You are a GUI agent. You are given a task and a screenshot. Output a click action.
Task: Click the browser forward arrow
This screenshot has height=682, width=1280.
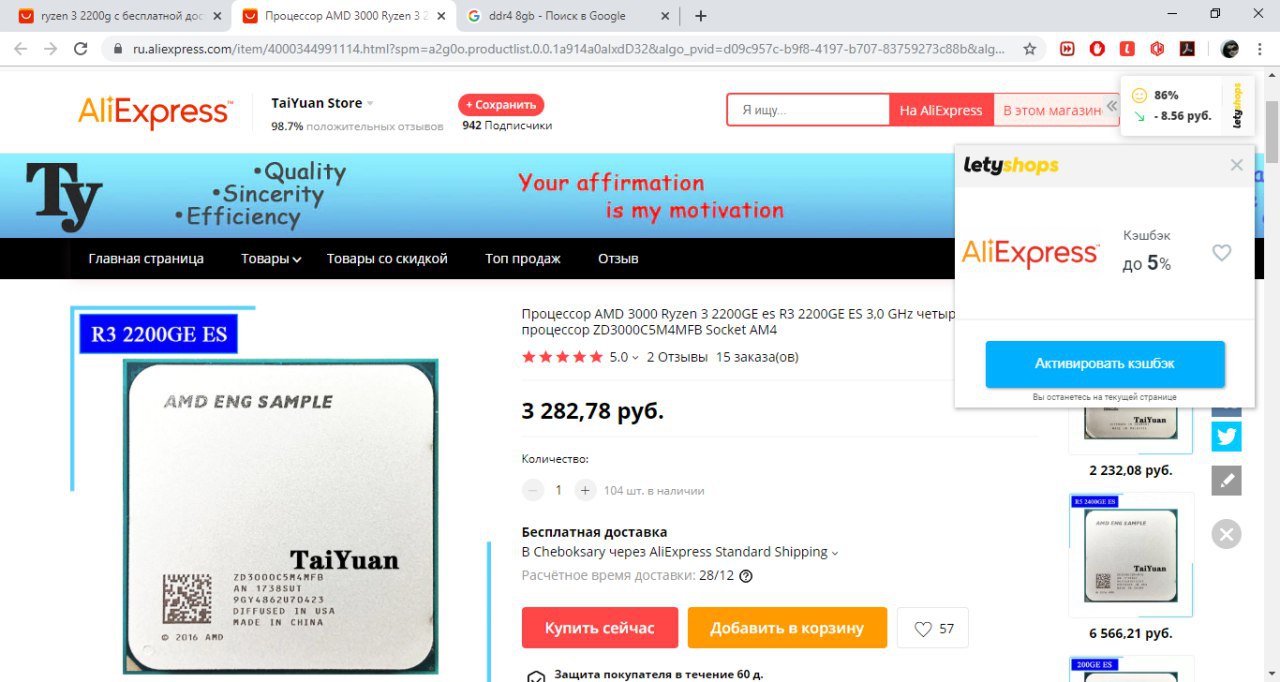(50, 48)
